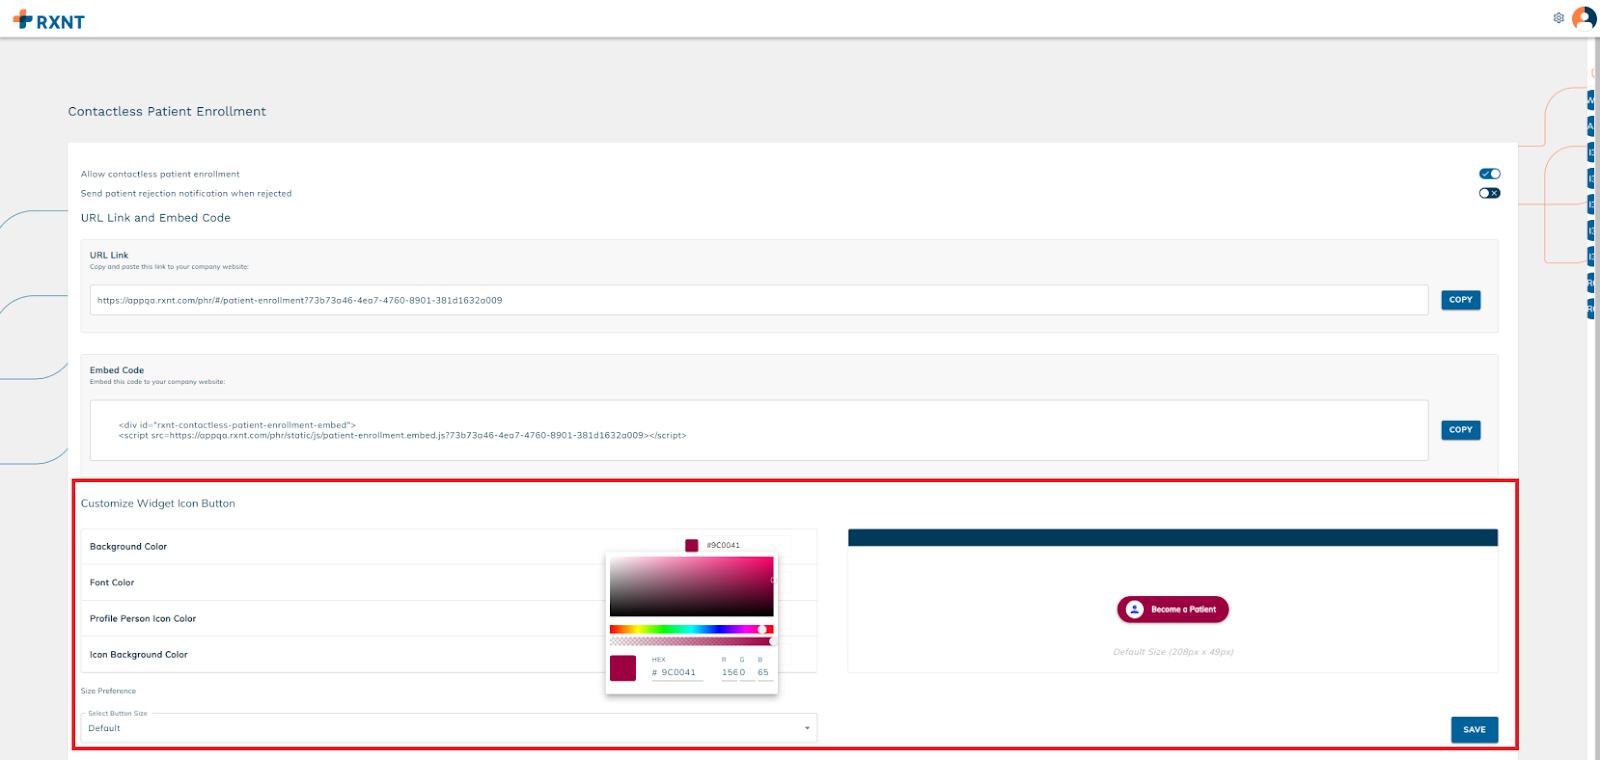Click the RXNT logo
The height and width of the screenshot is (760, 1600).
pos(48,20)
